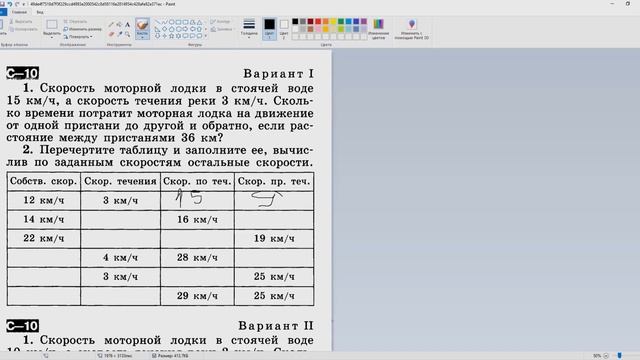Click Edit with Paint 3D button

411,29
